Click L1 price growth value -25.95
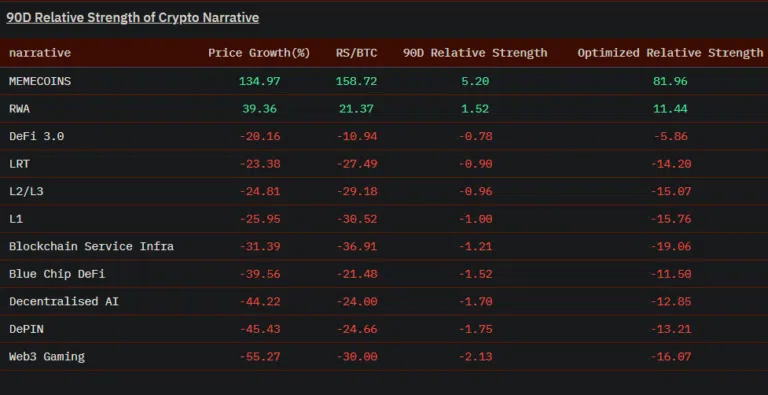This screenshot has width=768, height=395. [x=260, y=219]
